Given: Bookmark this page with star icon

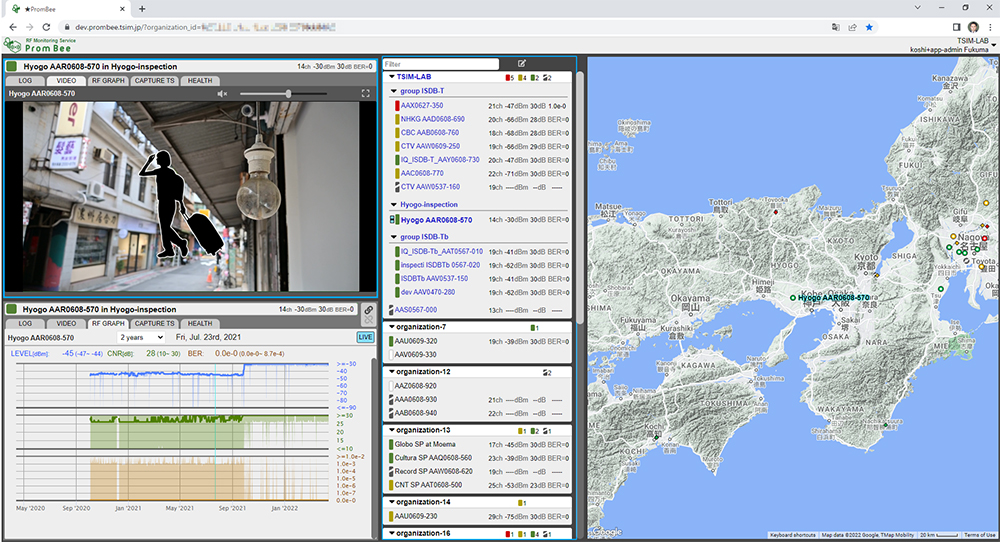Looking at the screenshot, I should [869, 27].
